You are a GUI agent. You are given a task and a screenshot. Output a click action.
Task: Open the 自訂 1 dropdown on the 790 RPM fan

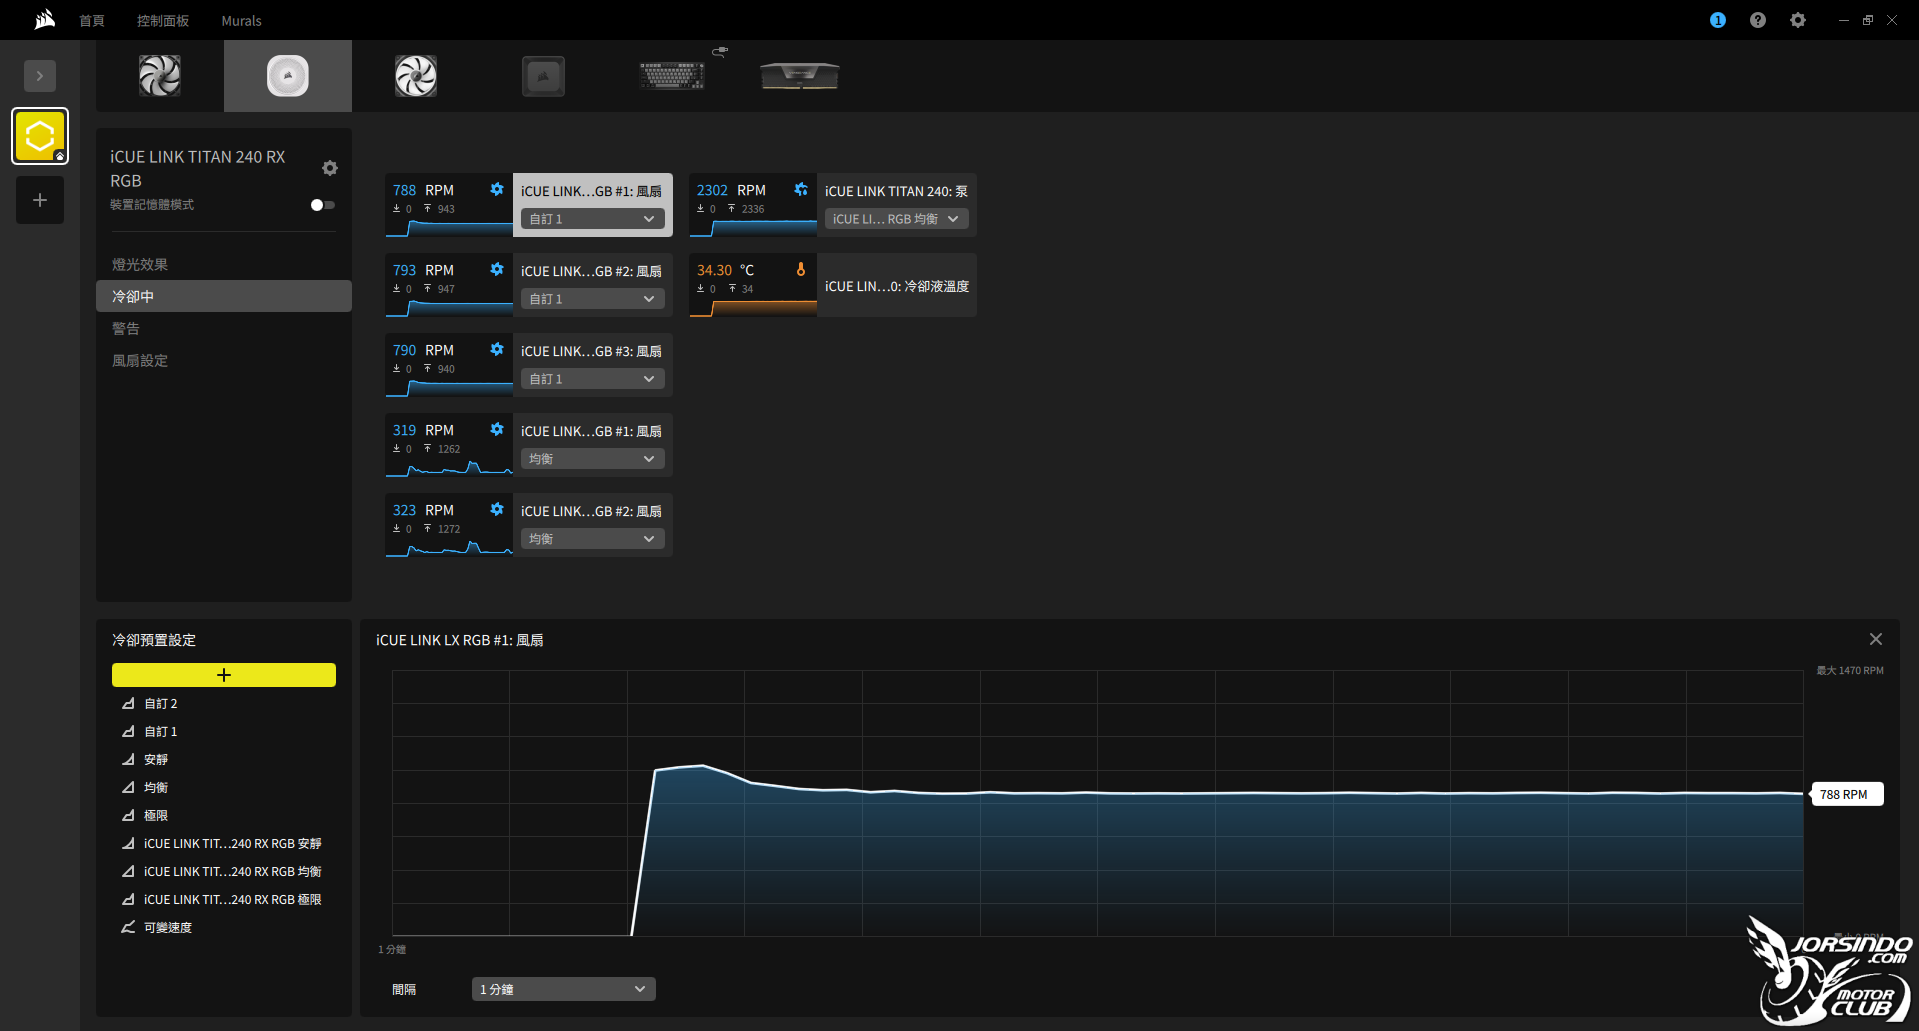pyautogui.click(x=593, y=379)
